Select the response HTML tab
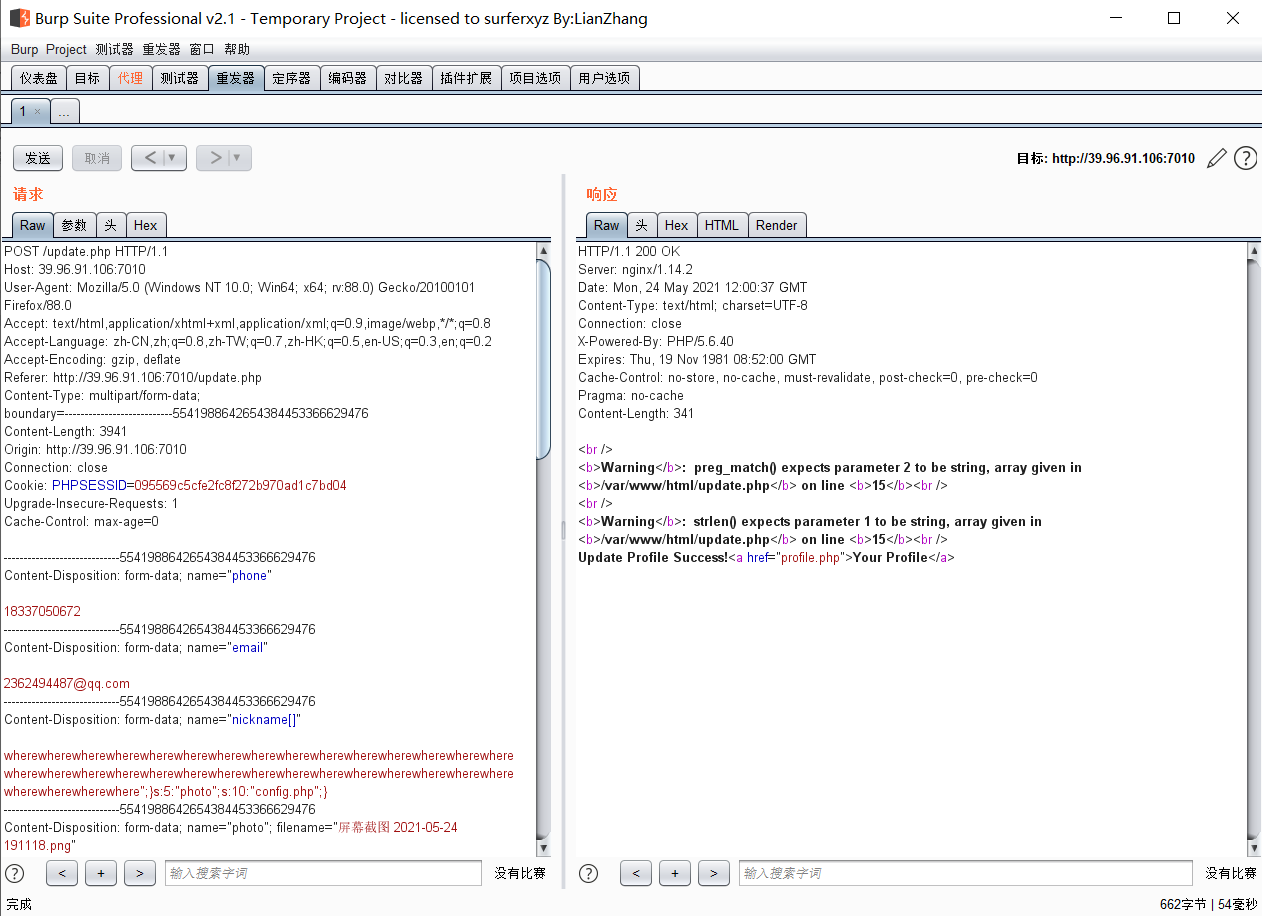Viewport: 1262px width, 916px height. coord(722,225)
